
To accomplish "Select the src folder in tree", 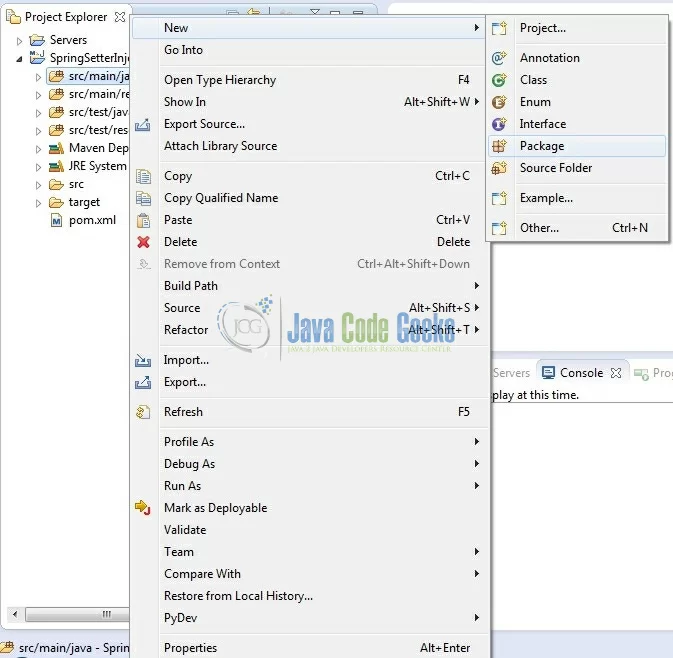I will 76,185.
